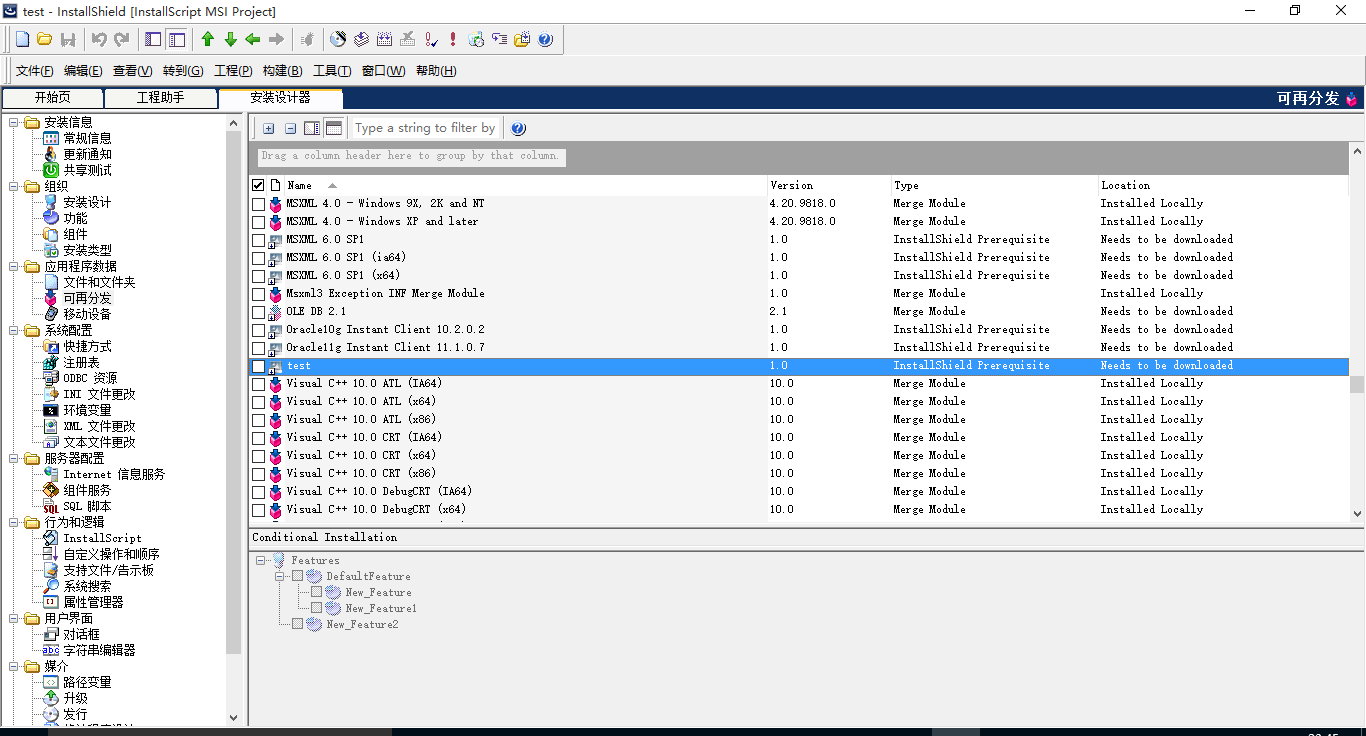Collapse the 用户界面 tree folder
This screenshot has width=1366, height=736.
[x=14, y=618]
